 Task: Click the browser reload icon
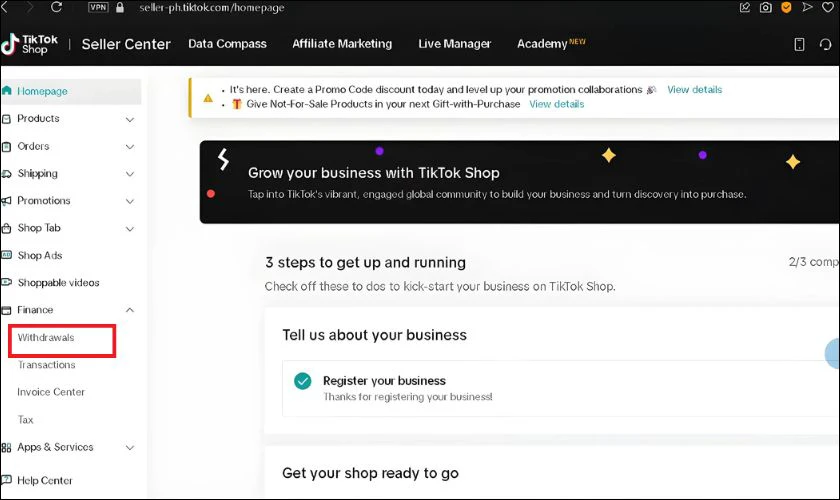tap(56, 7)
